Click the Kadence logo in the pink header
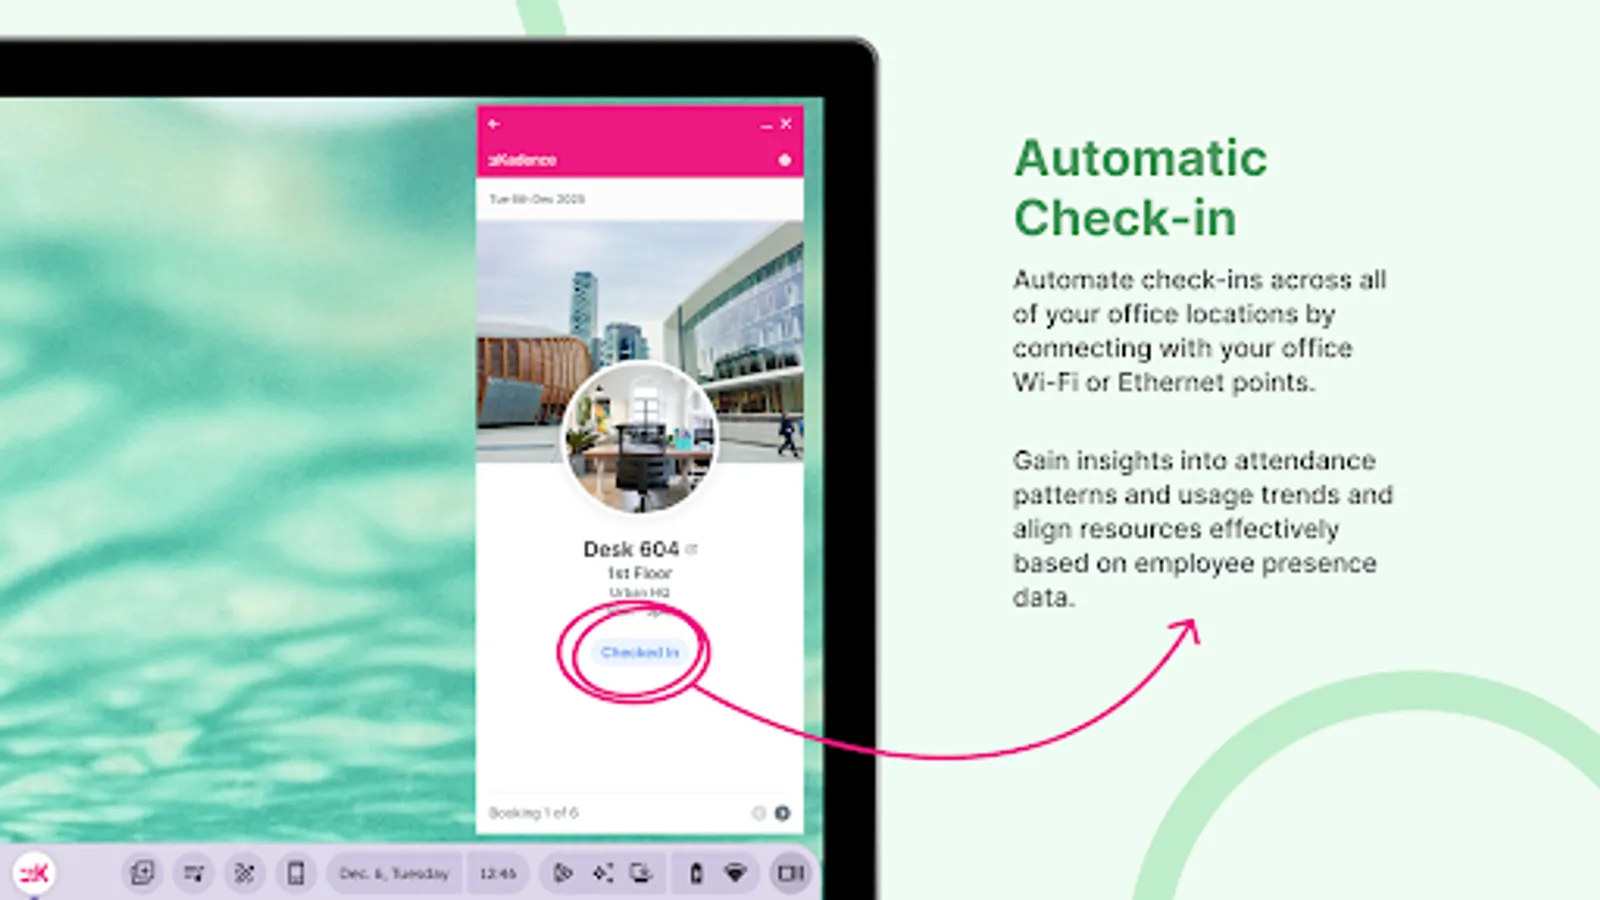 click(x=522, y=160)
